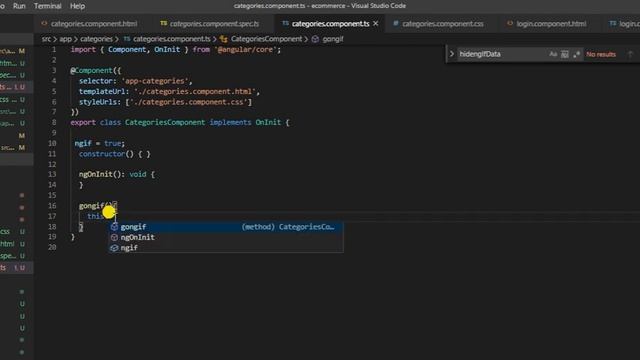Click line number 16 in gutter
This screenshot has width=640, height=360.
52,206
